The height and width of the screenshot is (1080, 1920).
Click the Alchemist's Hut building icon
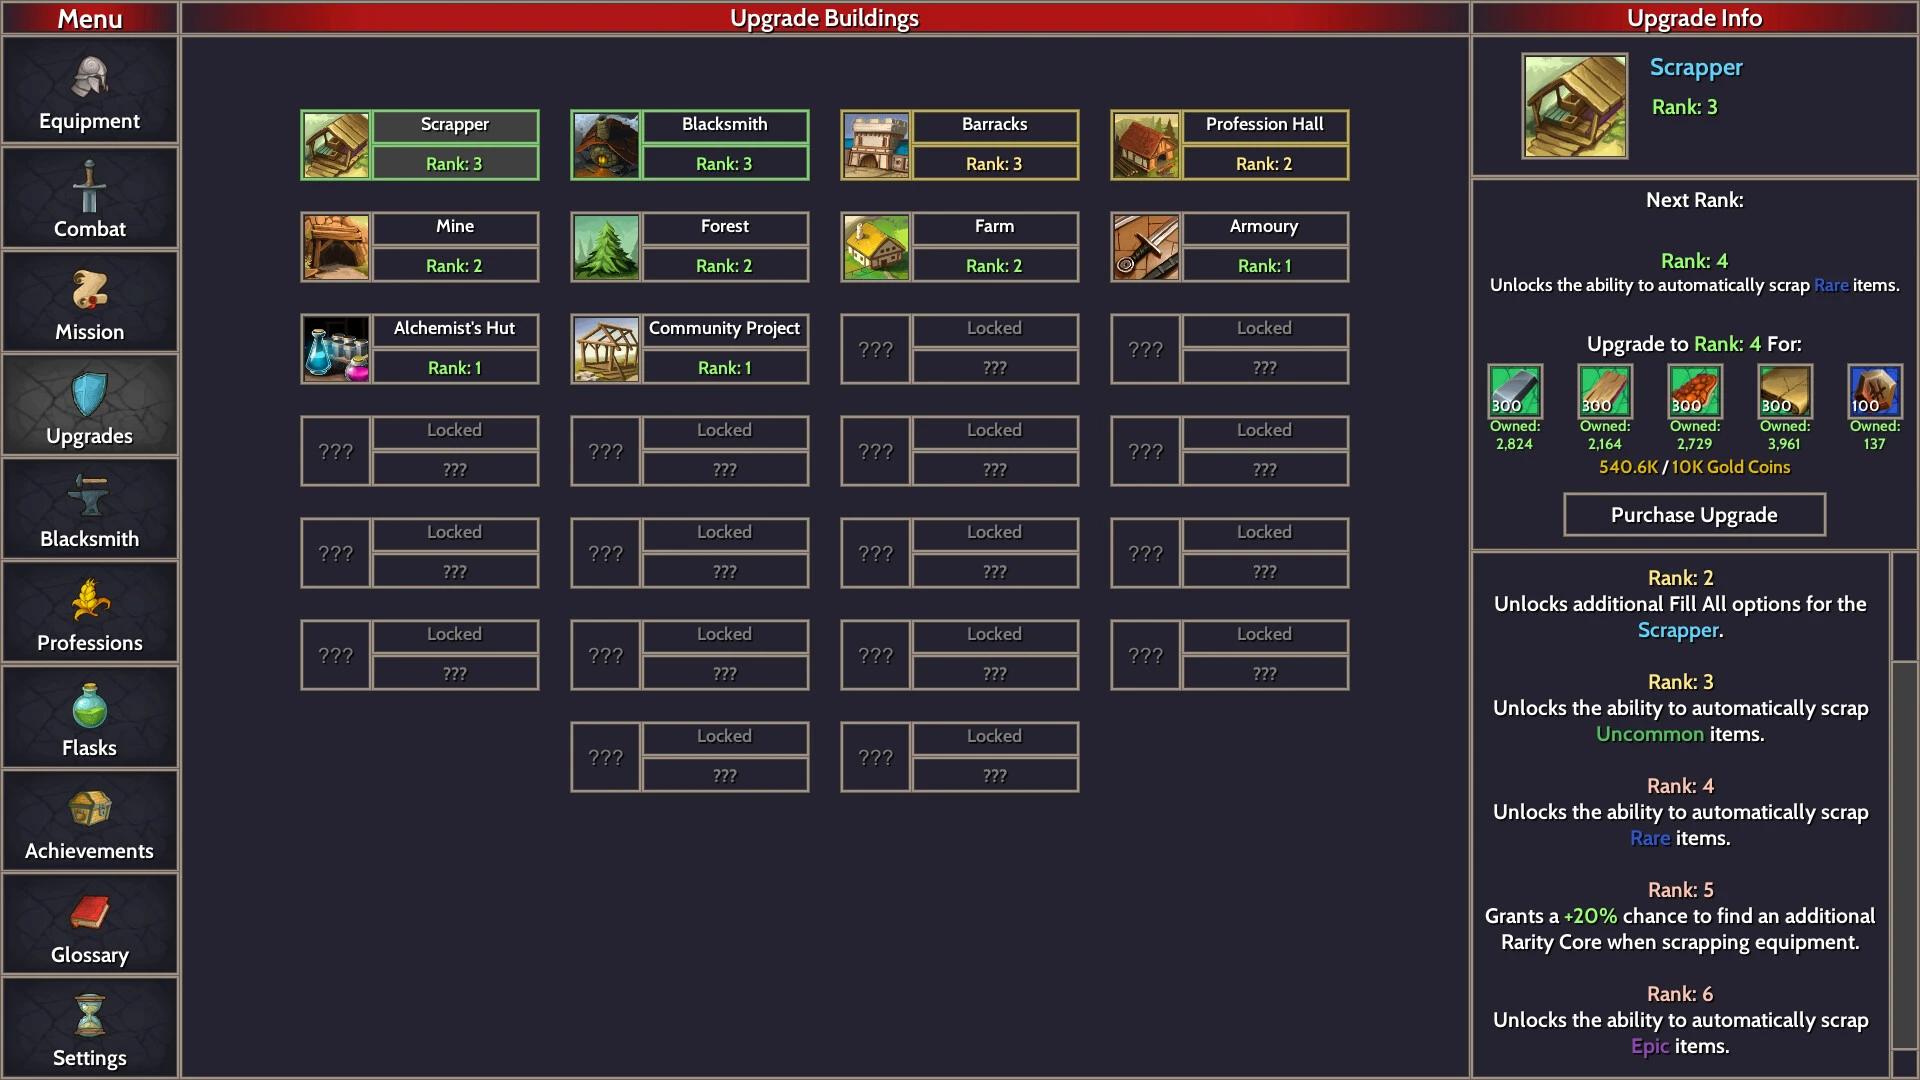click(x=335, y=348)
